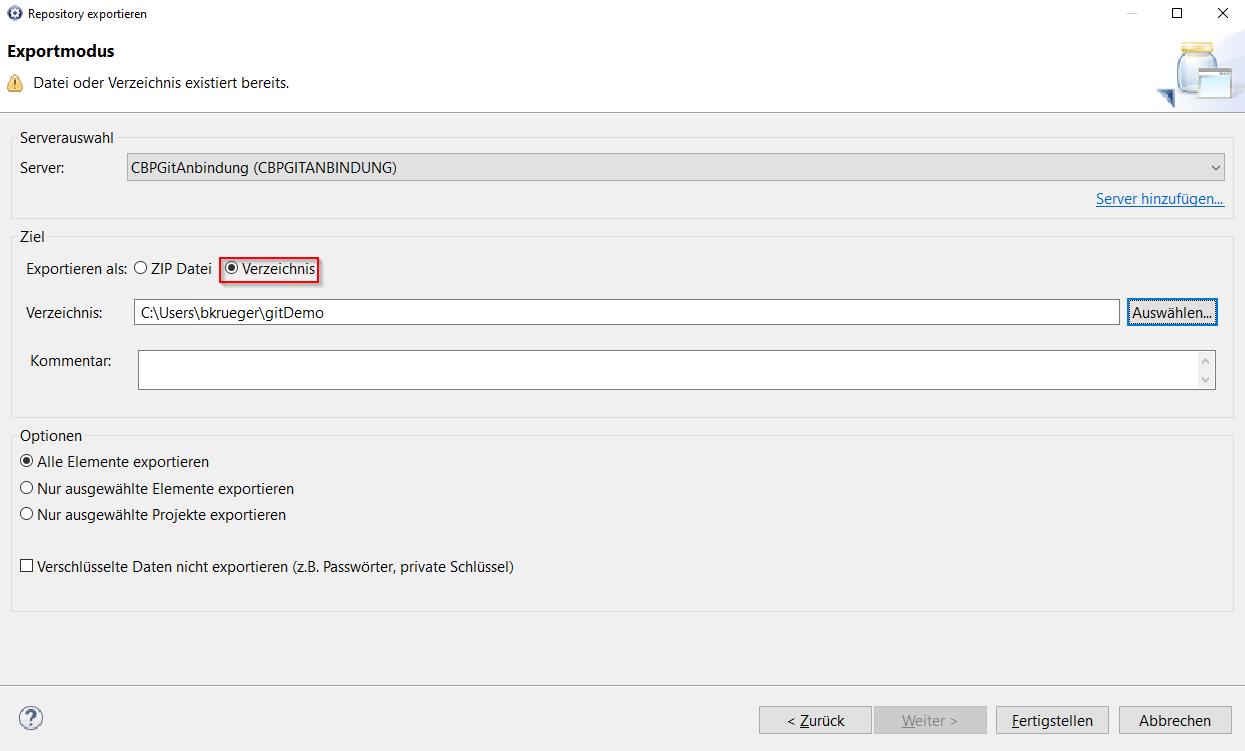Open the help question mark icon
Screen dimensions: 1245x751
pyautogui.click(x=31, y=718)
